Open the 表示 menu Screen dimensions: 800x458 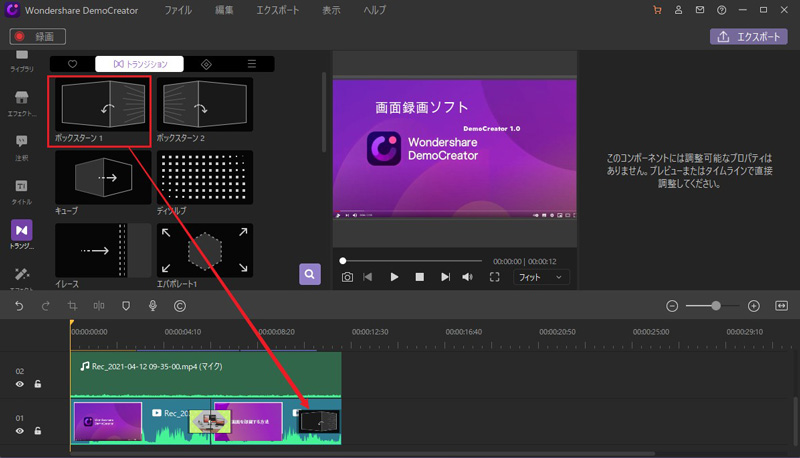[331, 10]
